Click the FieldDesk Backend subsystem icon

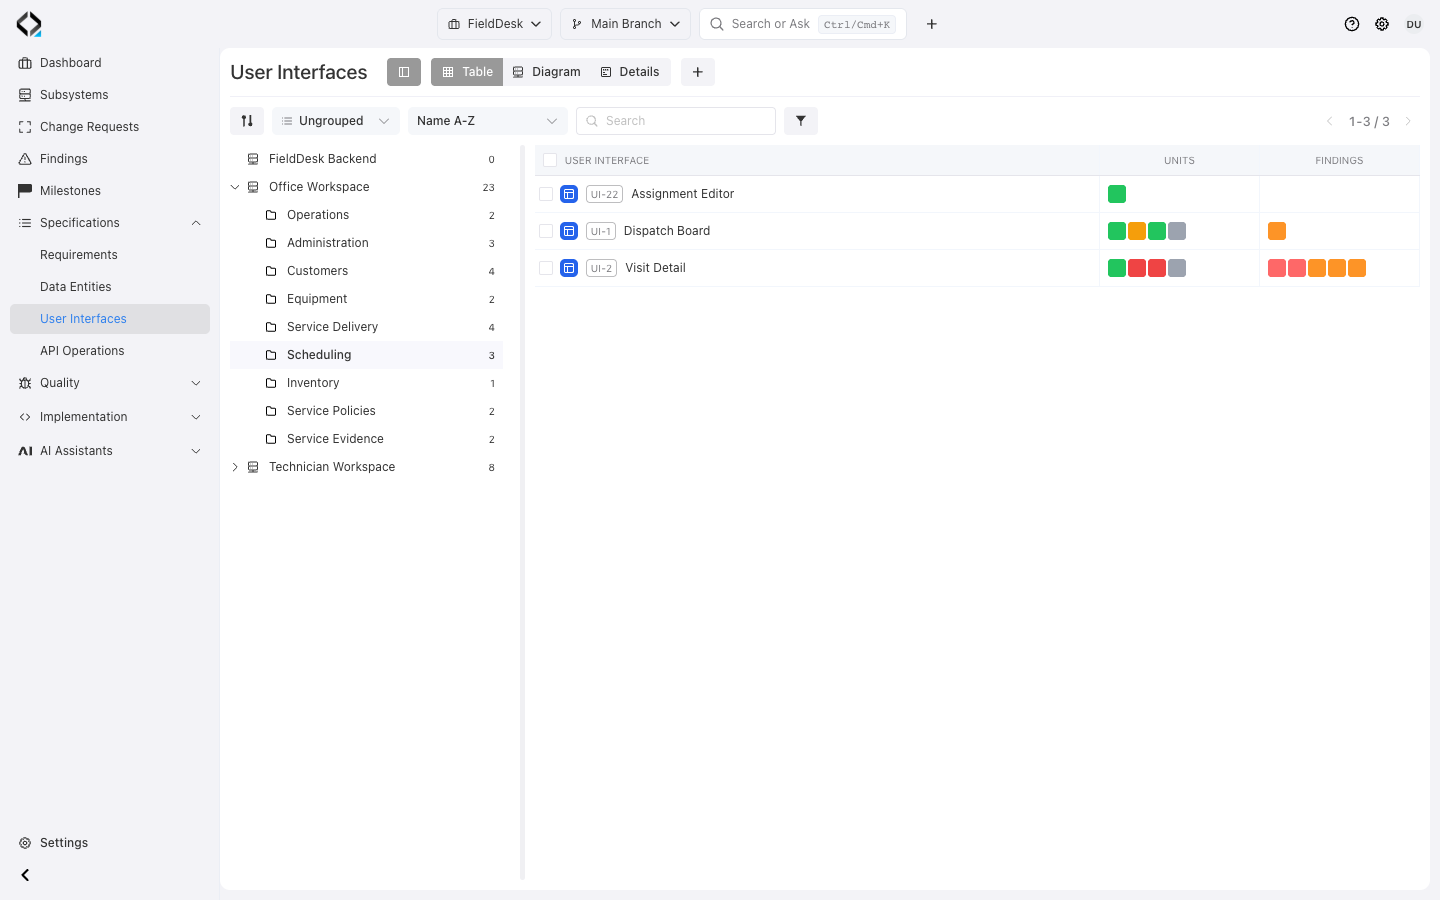(253, 159)
